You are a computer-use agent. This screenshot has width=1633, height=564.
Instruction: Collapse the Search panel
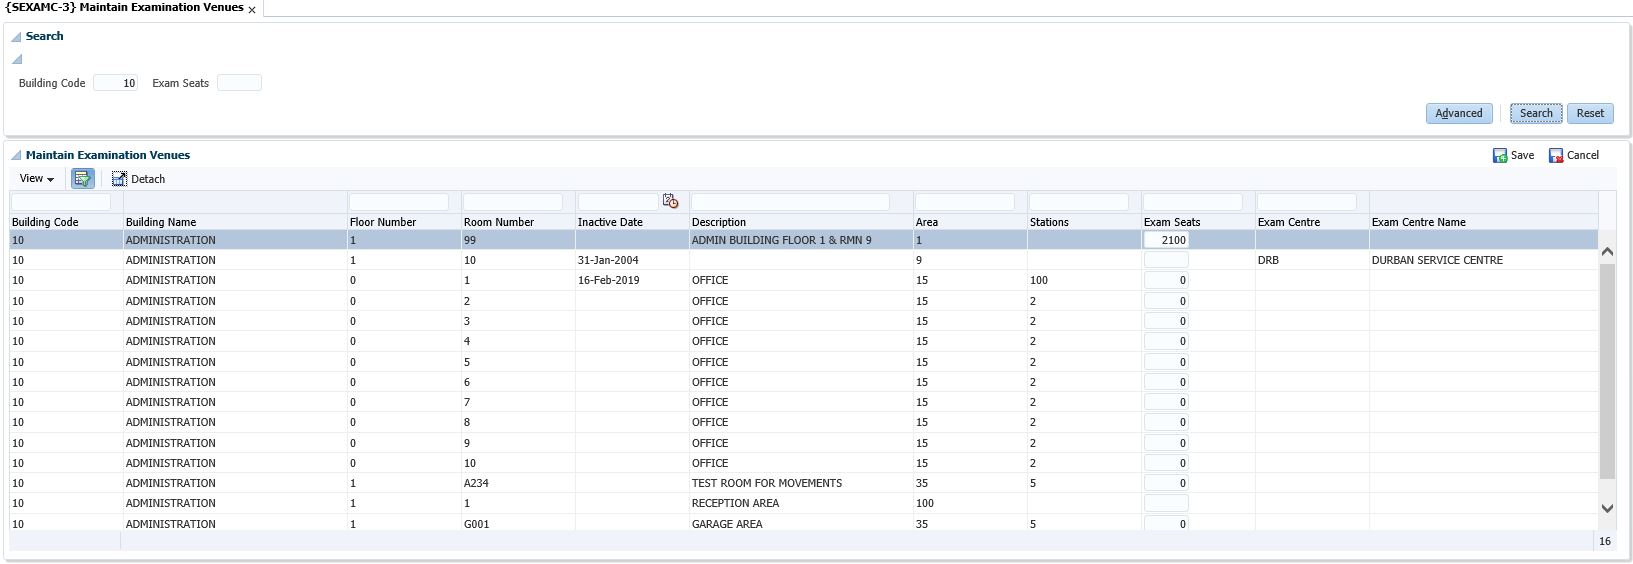(x=16, y=37)
